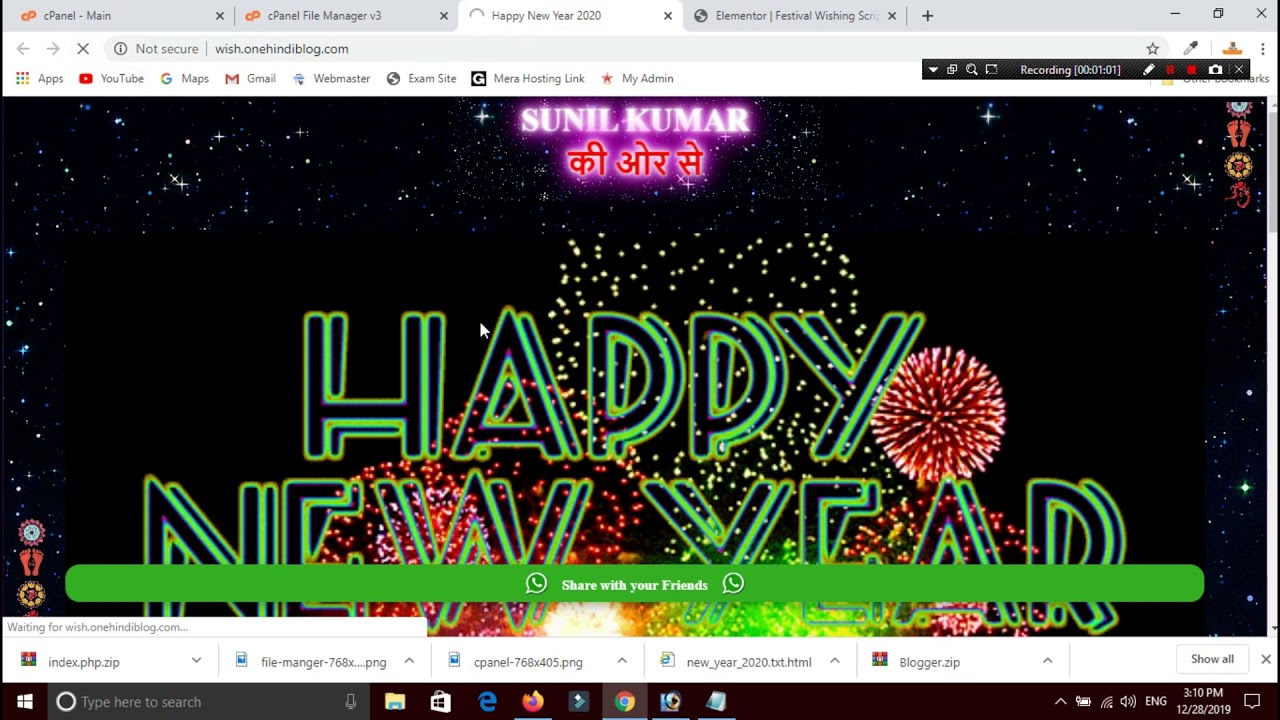
Task: Click the microphone icon in taskbar search
Action: pos(350,702)
